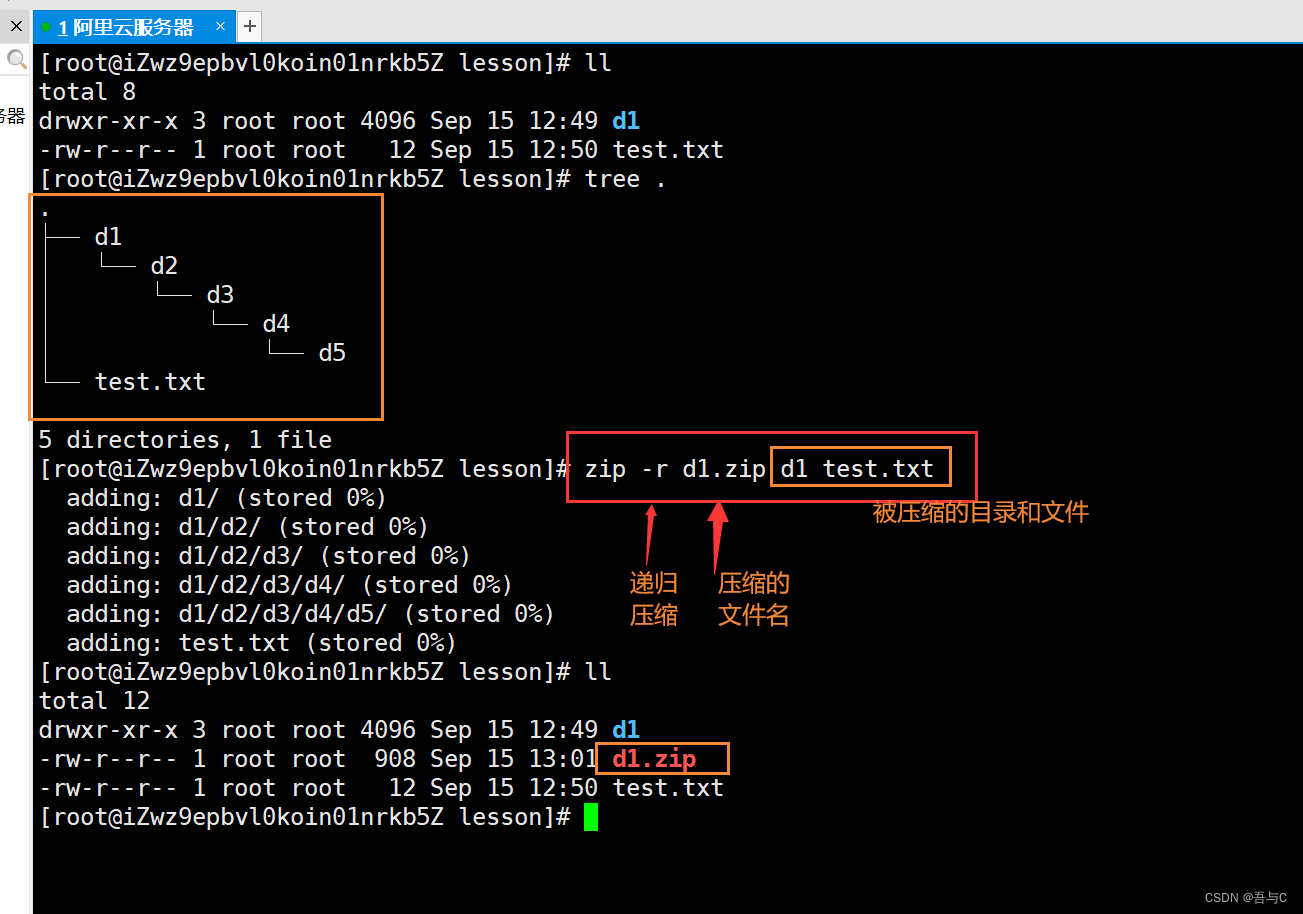The width and height of the screenshot is (1303, 914).
Task: Select the '5 directories, 1 file' summary line
Action: 185,440
